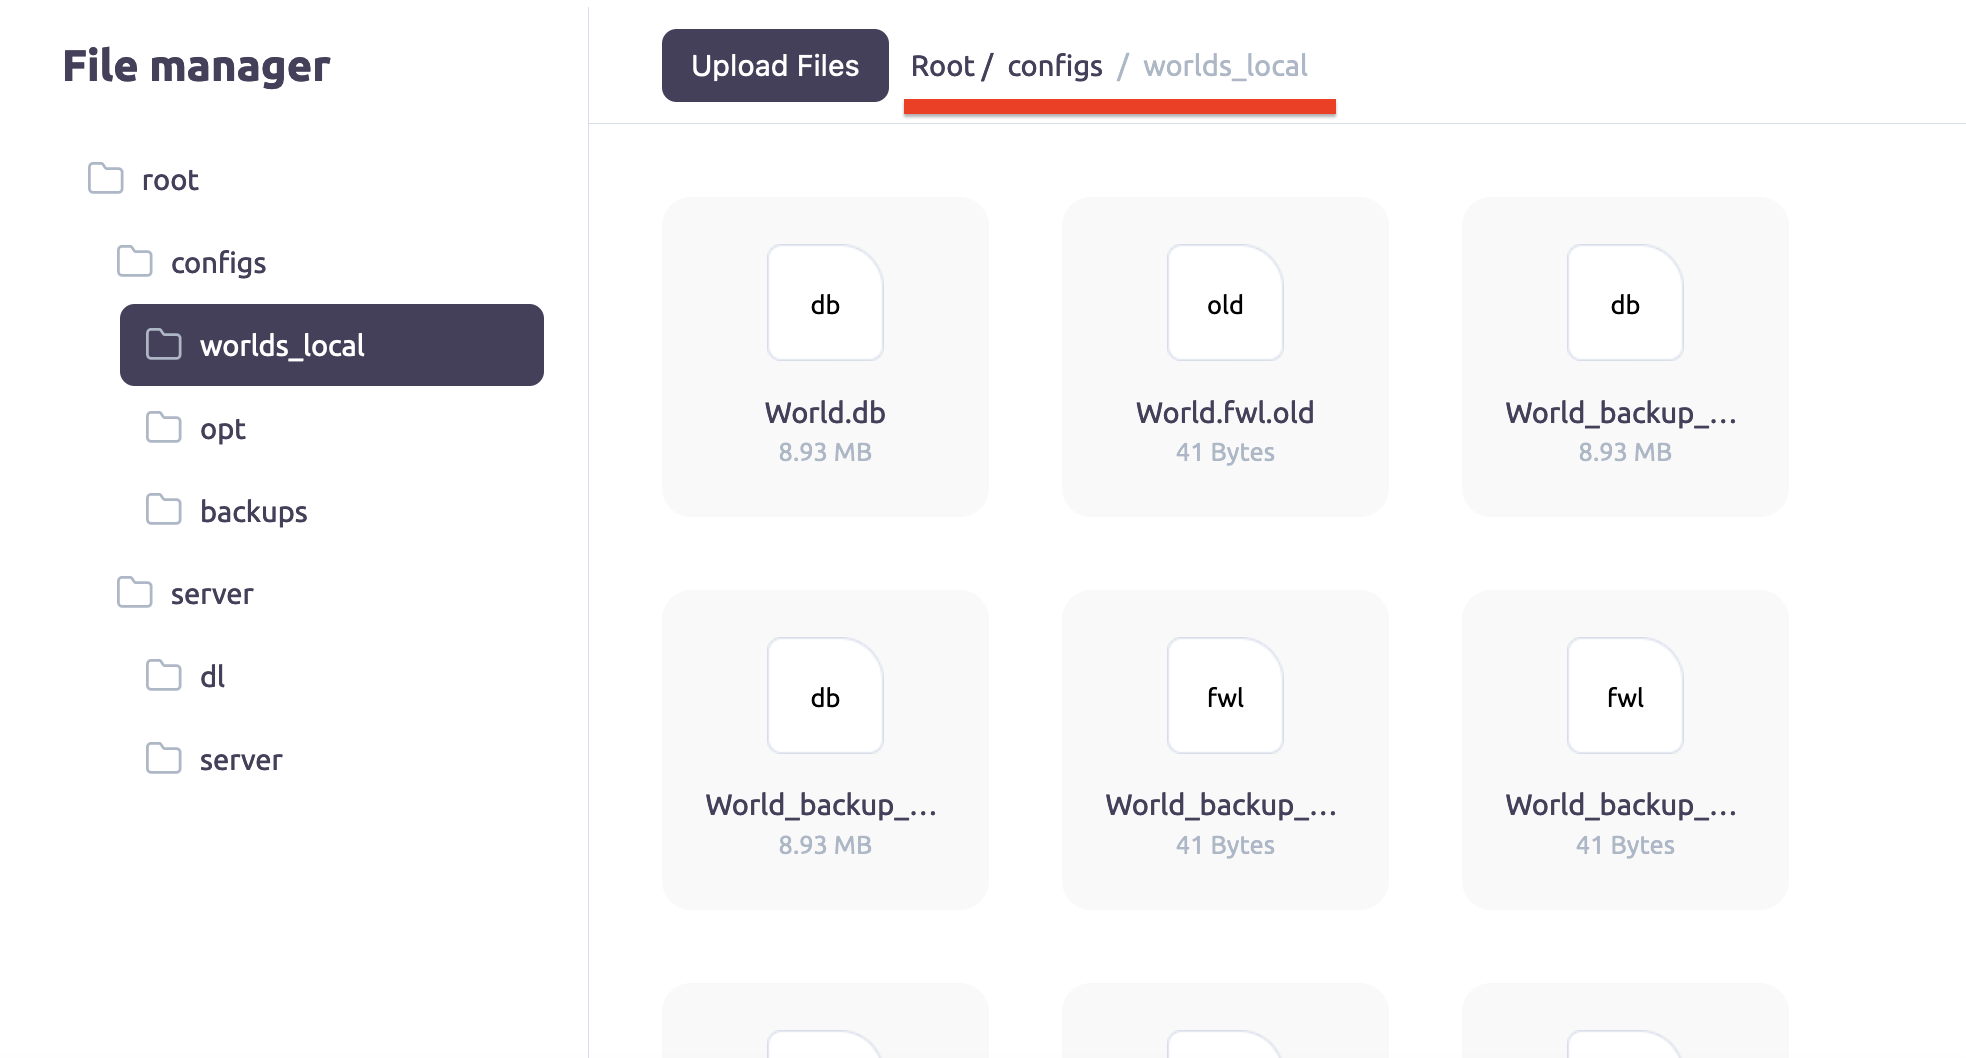1966x1058 pixels.
Task: Click the folder icon next to opt
Action: 163,428
